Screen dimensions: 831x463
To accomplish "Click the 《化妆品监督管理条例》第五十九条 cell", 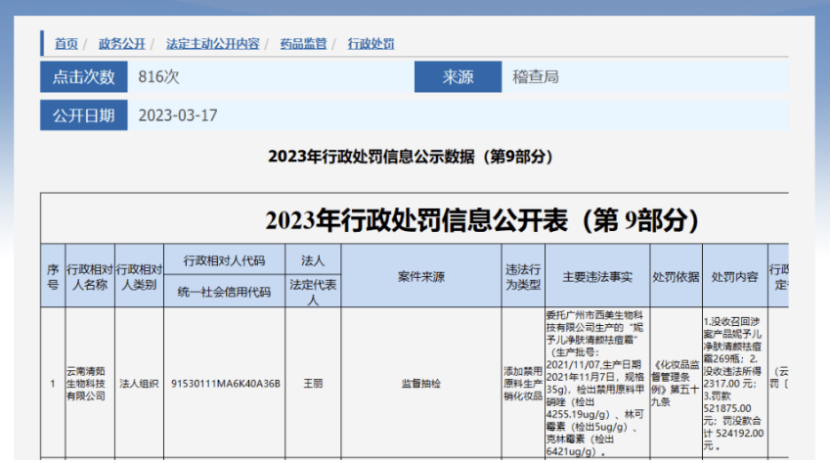I will click(x=676, y=383).
